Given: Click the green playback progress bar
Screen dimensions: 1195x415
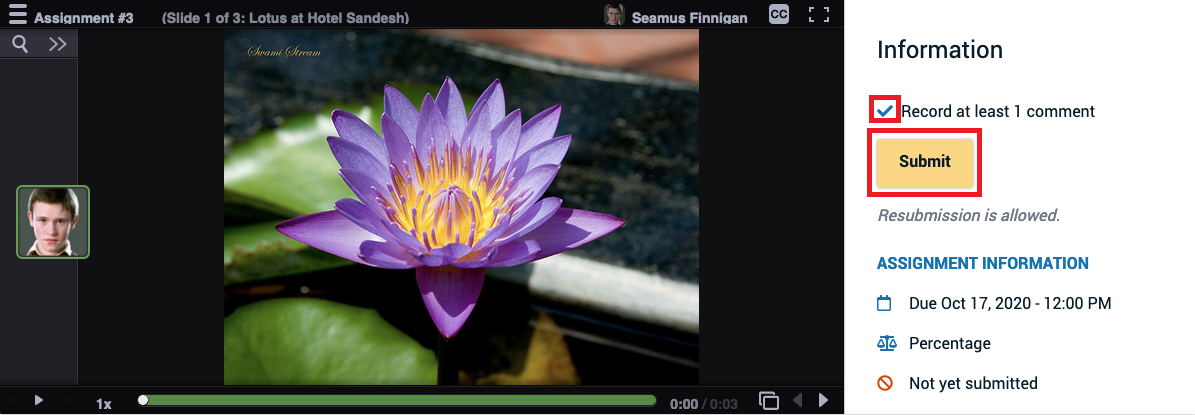Looking at the screenshot, I should coord(400,400).
